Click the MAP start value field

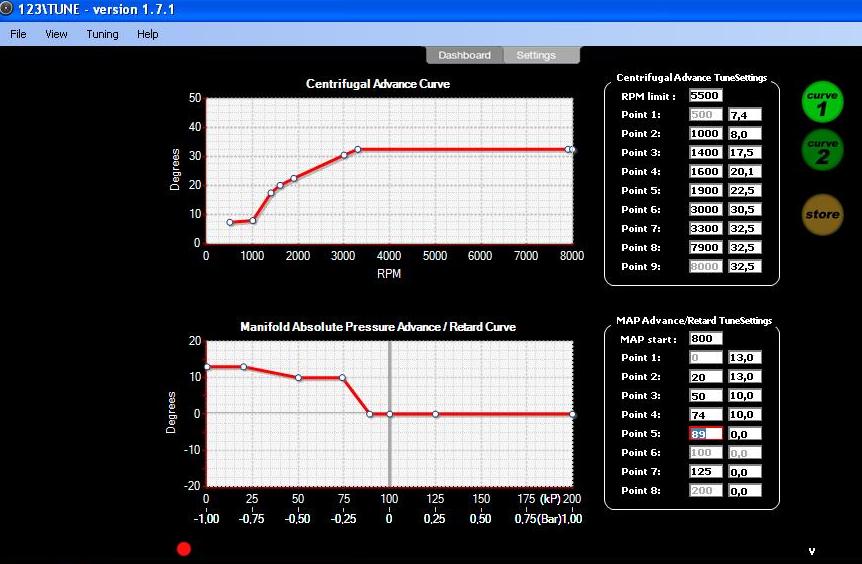click(x=705, y=339)
